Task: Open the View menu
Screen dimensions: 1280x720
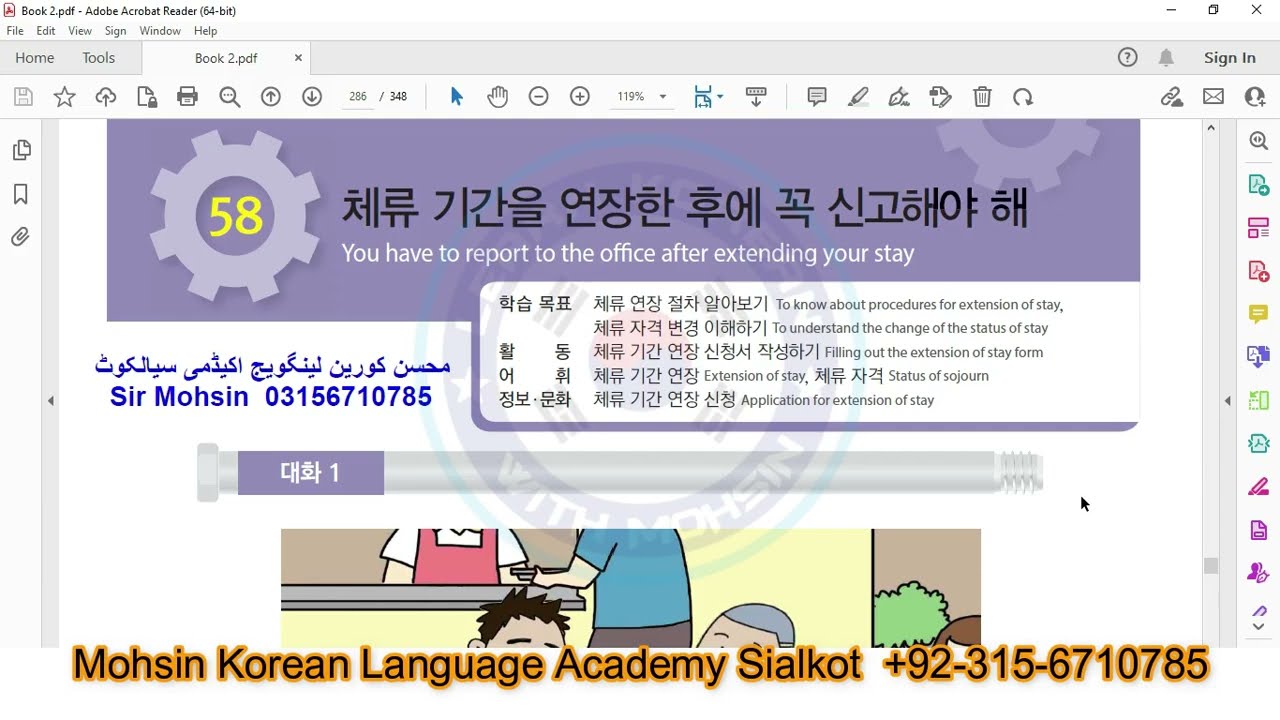Action: coord(80,31)
